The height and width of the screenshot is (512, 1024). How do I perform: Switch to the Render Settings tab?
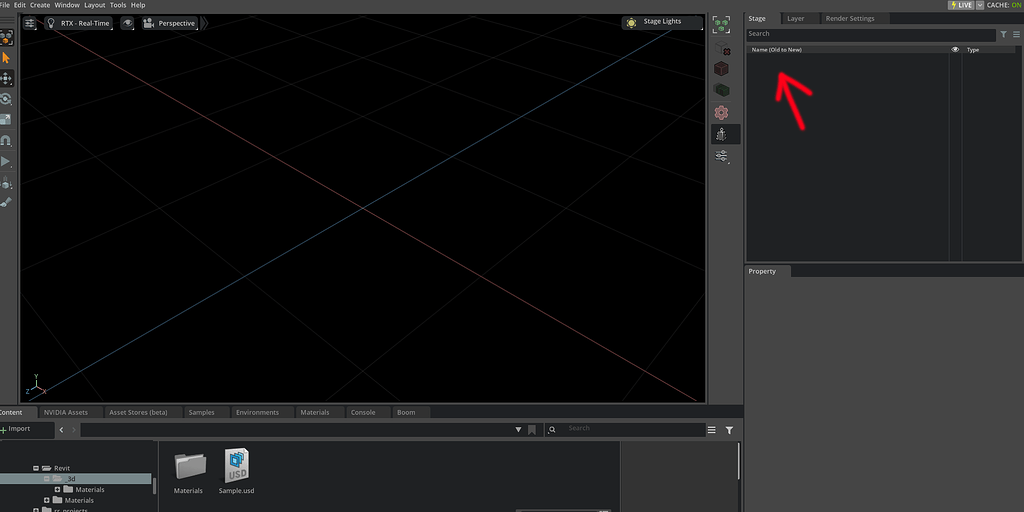849,18
